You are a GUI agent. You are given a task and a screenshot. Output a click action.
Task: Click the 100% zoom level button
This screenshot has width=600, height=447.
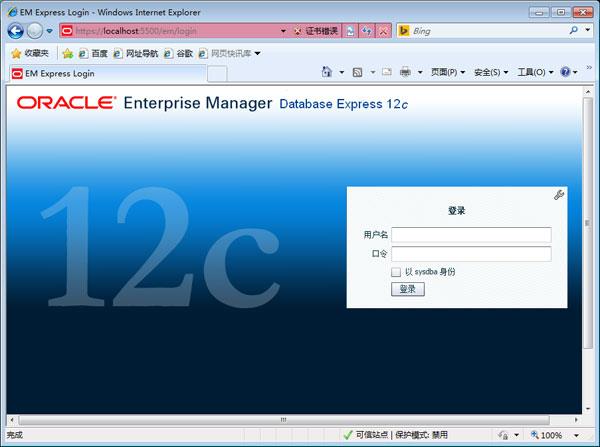[x=546, y=435]
